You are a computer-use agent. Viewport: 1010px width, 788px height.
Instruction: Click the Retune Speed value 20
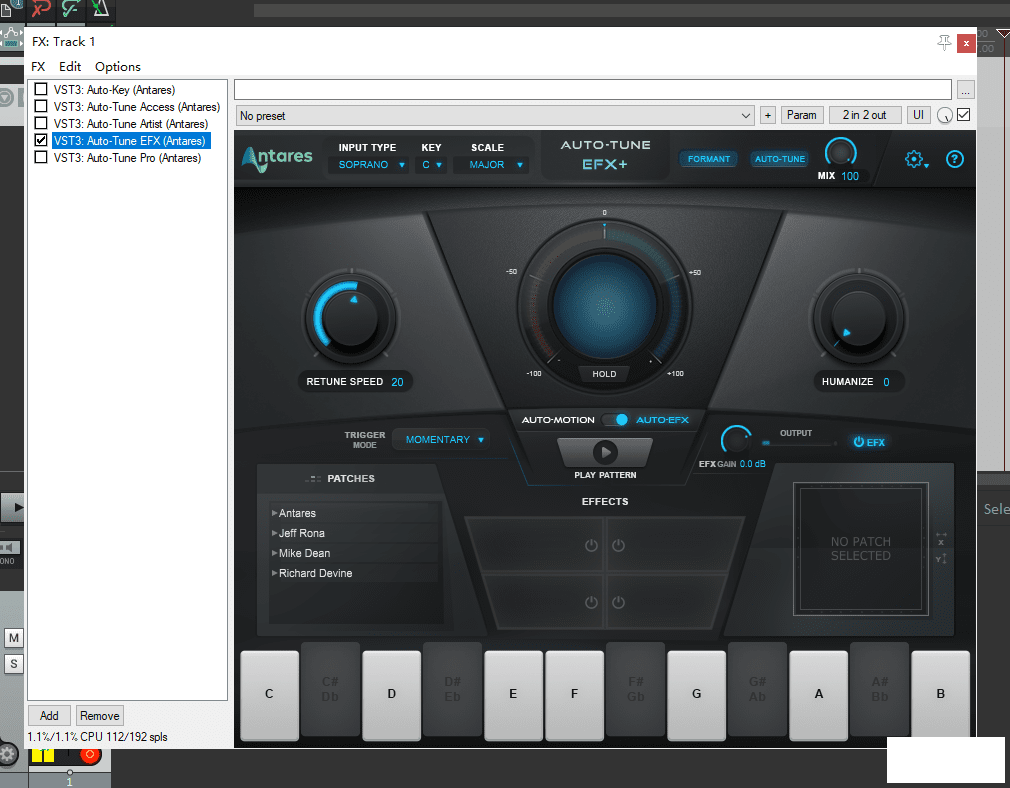(x=397, y=382)
